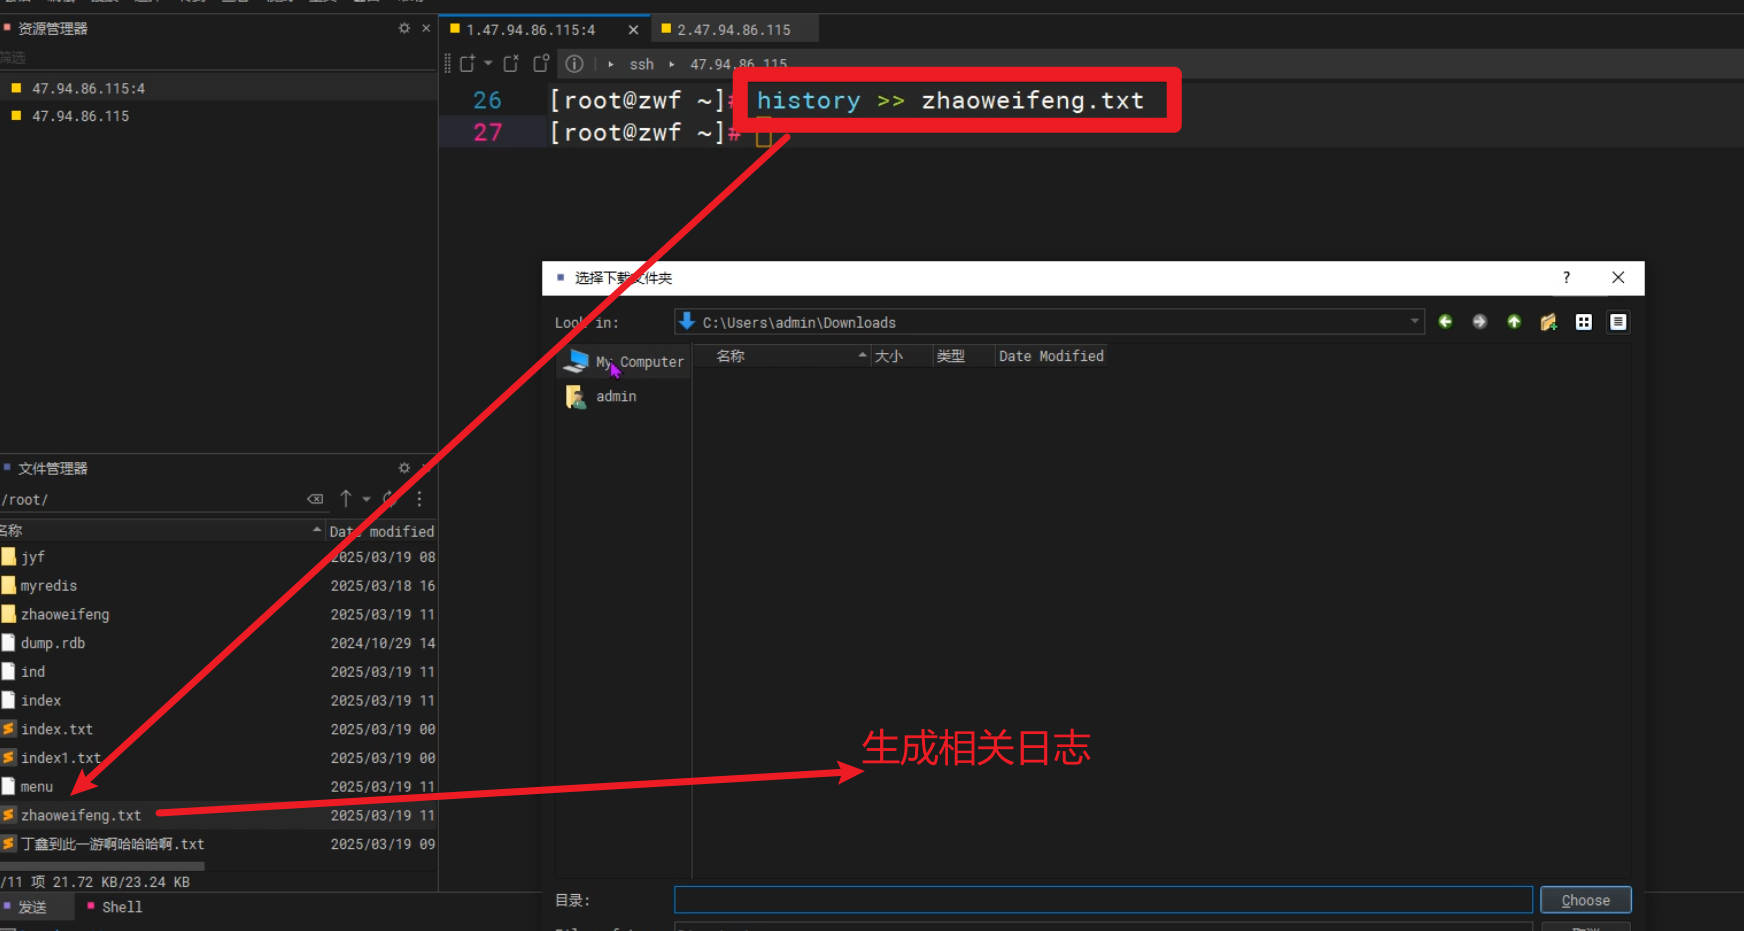Switch dialog to detail view
This screenshot has width=1744, height=931.
(1618, 322)
